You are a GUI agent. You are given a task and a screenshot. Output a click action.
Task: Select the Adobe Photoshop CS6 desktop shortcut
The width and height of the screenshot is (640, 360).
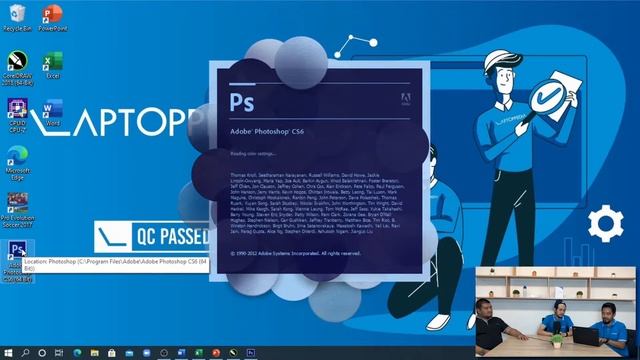point(17,261)
